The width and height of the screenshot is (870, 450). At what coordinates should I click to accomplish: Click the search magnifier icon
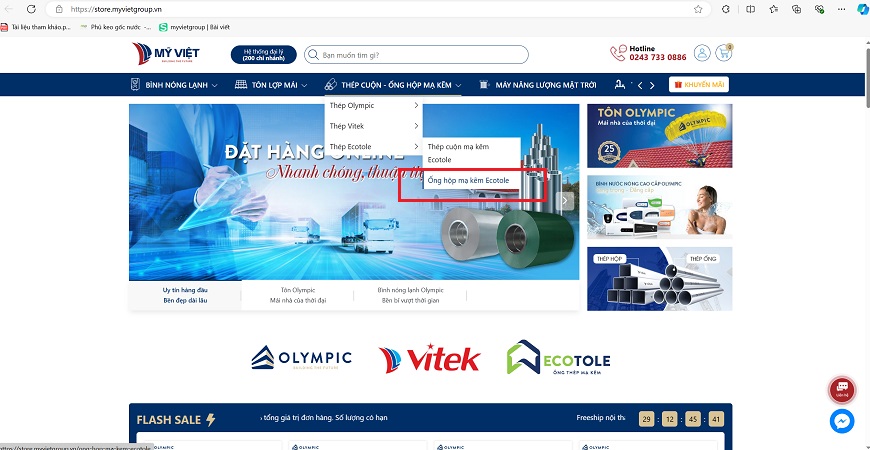pos(313,55)
